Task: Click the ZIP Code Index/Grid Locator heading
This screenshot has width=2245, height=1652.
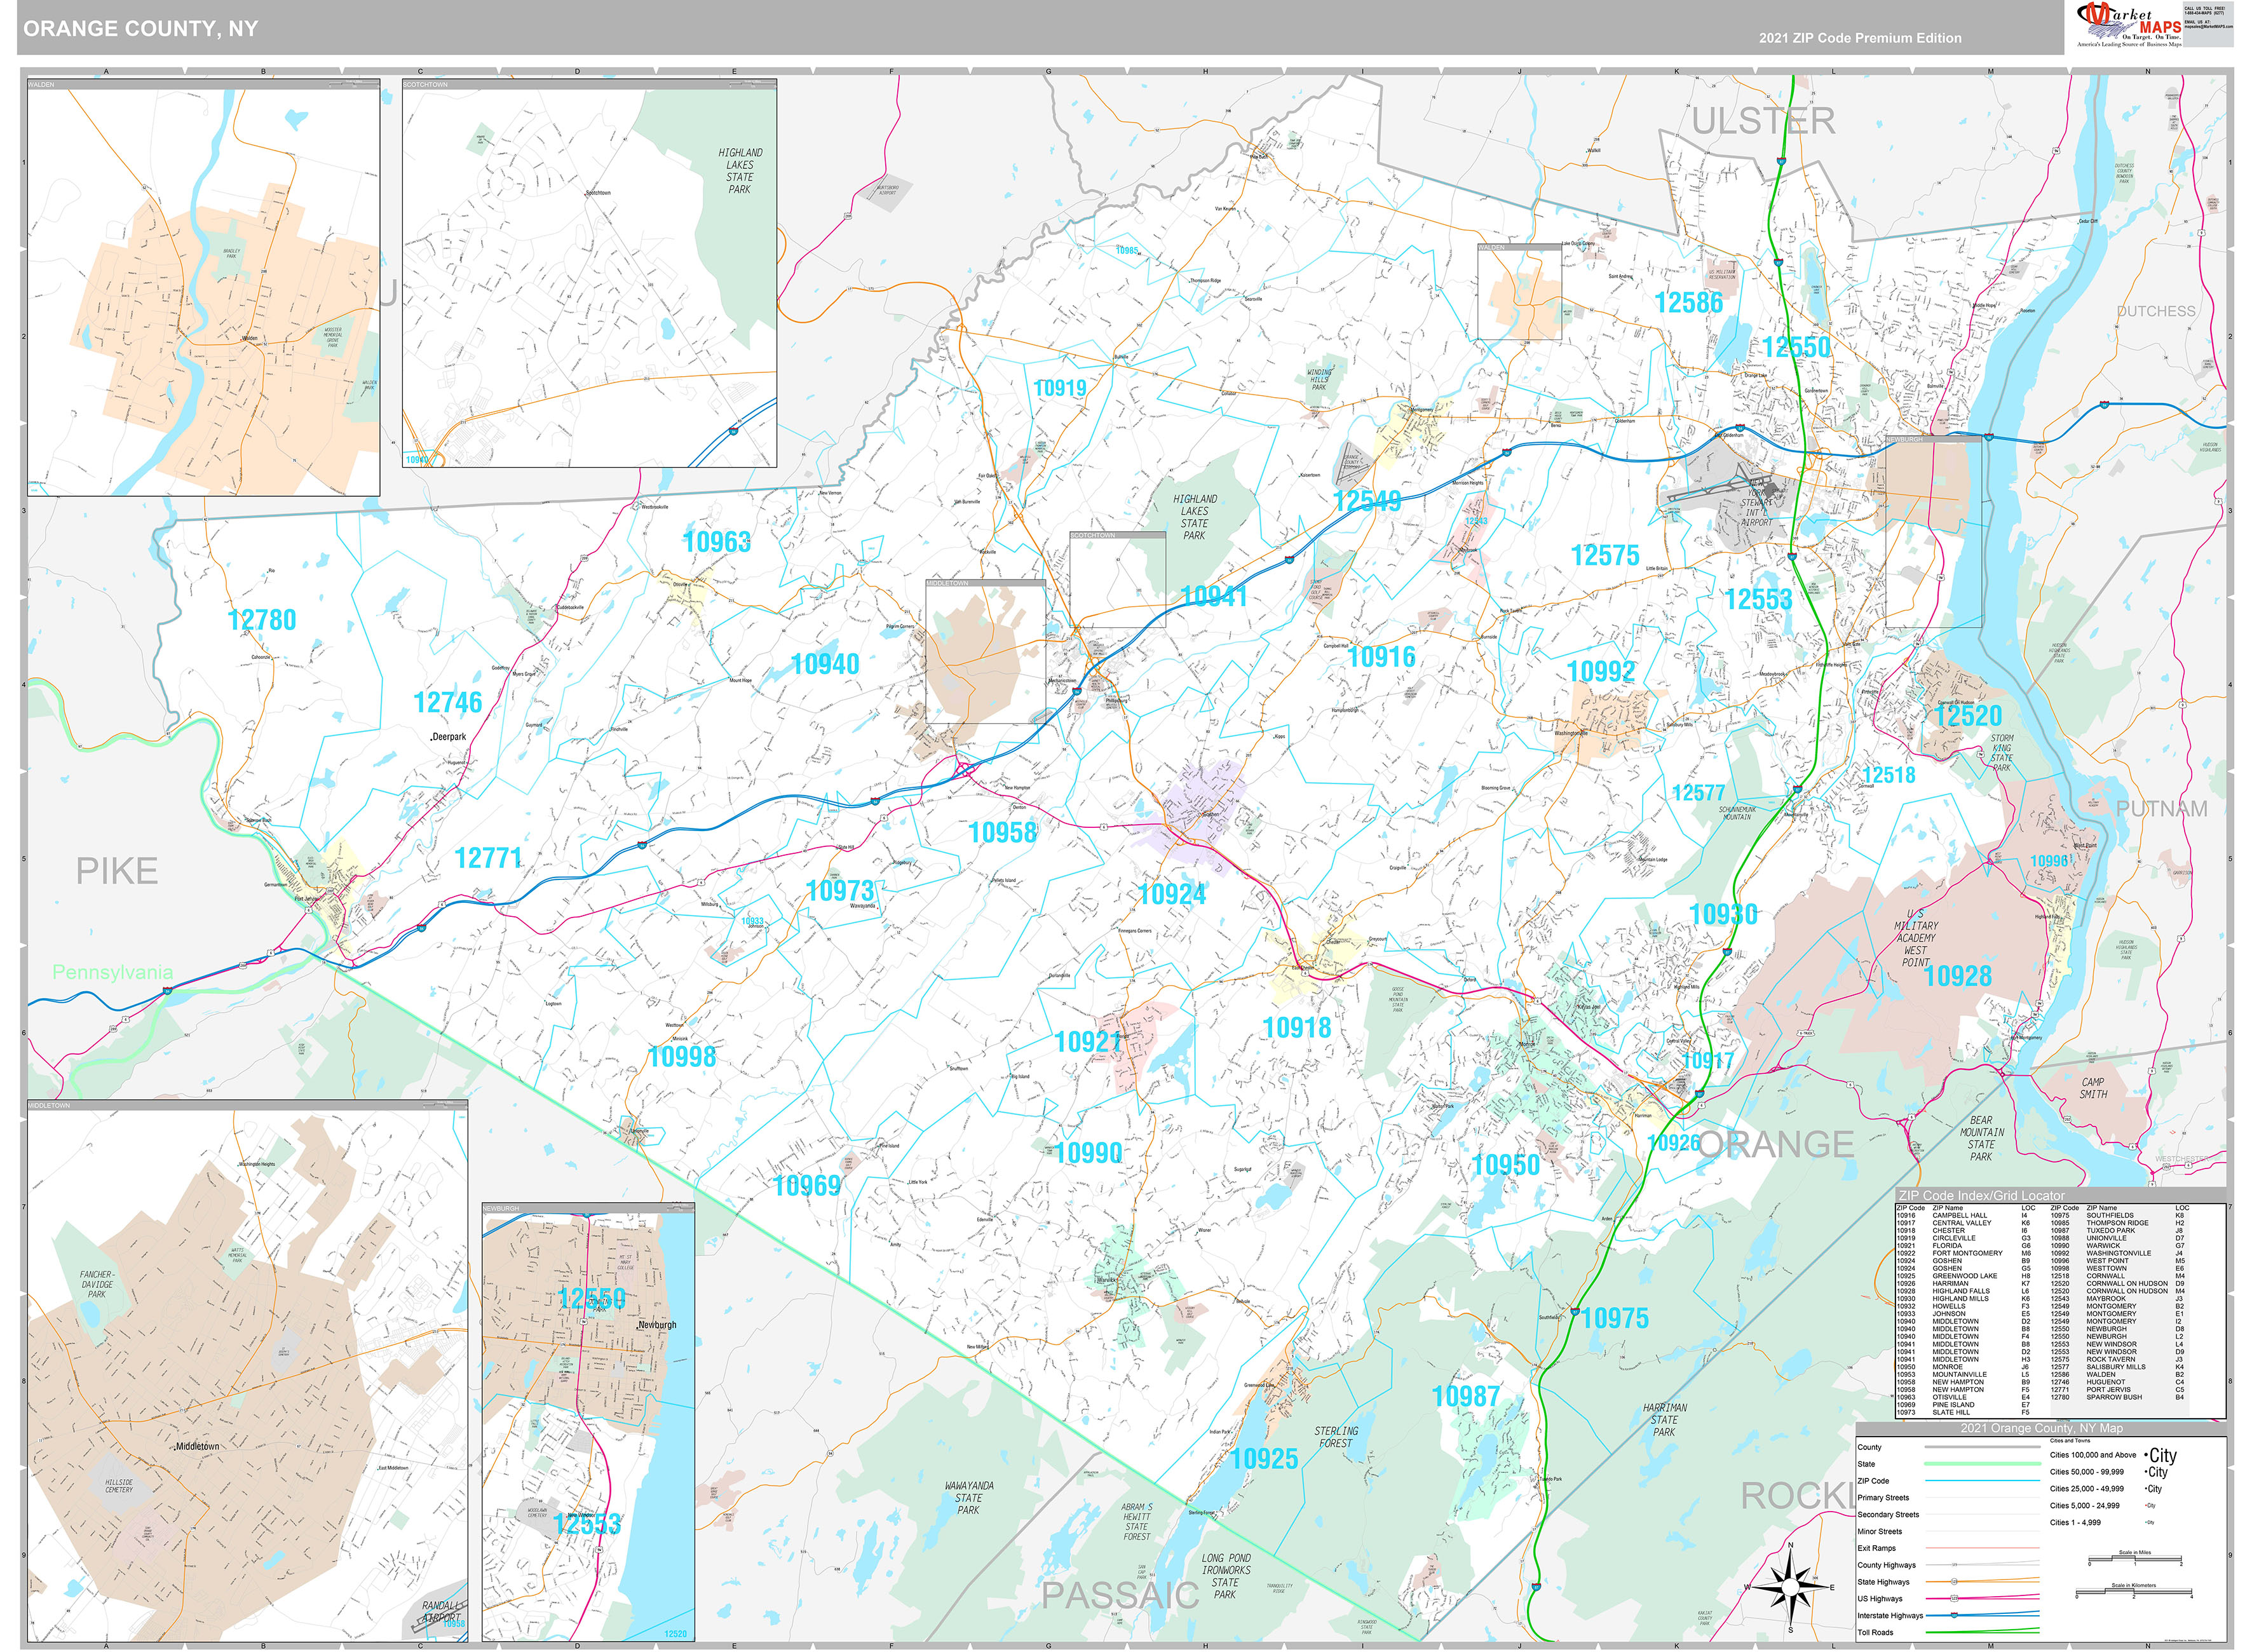Action: coord(1981,1195)
